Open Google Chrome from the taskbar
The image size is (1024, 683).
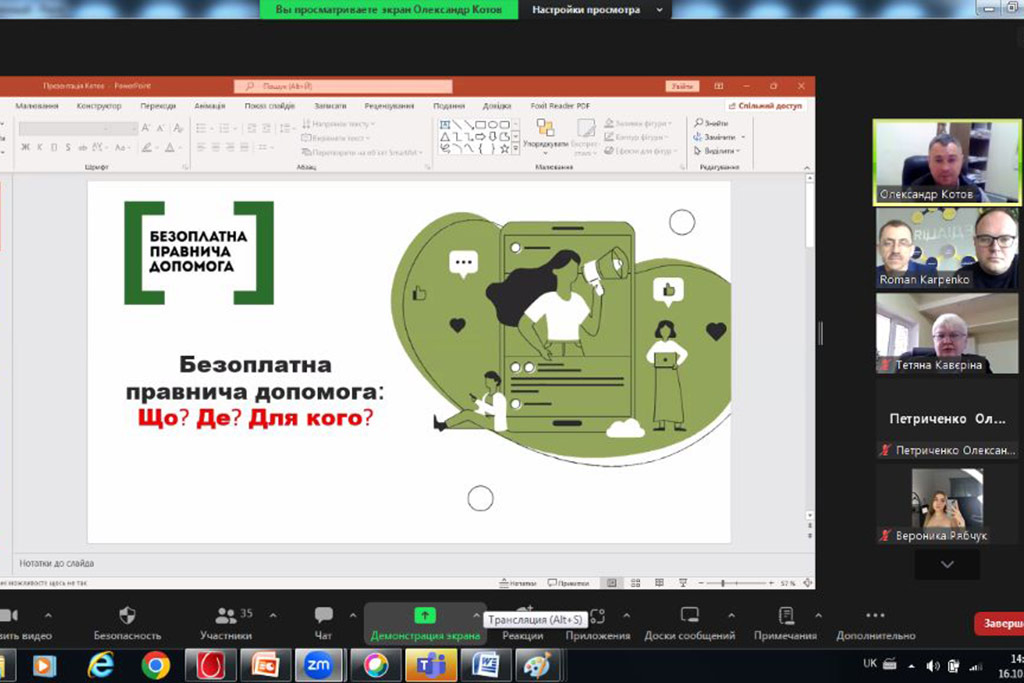155,665
